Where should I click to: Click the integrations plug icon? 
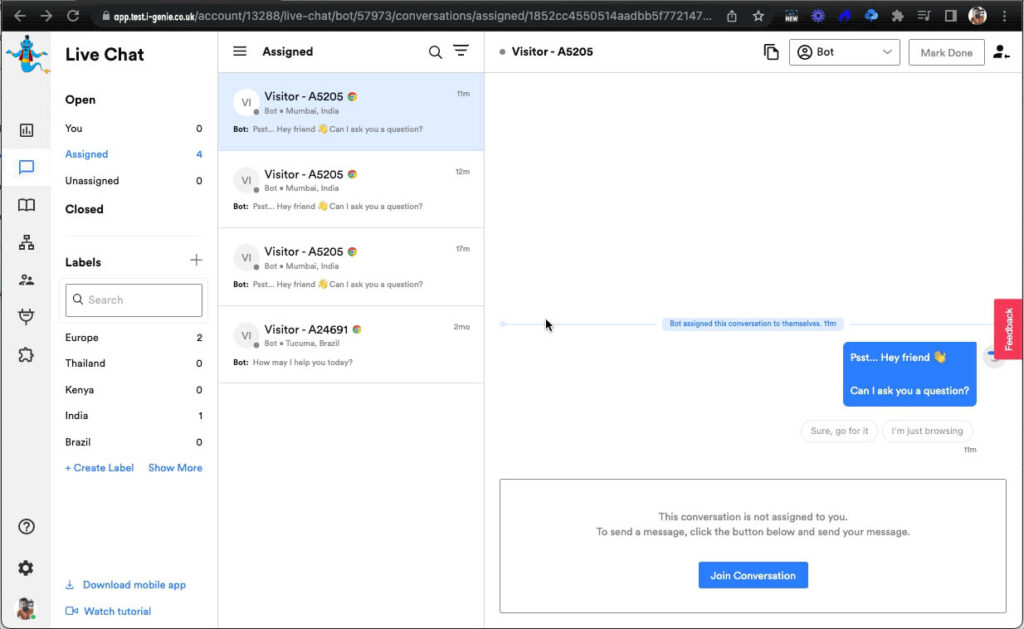[26, 317]
